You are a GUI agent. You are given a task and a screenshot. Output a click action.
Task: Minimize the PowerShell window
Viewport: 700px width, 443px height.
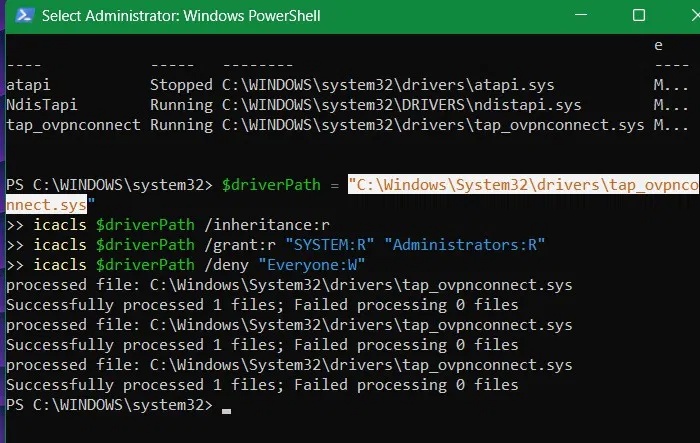click(x=580, y=15)
